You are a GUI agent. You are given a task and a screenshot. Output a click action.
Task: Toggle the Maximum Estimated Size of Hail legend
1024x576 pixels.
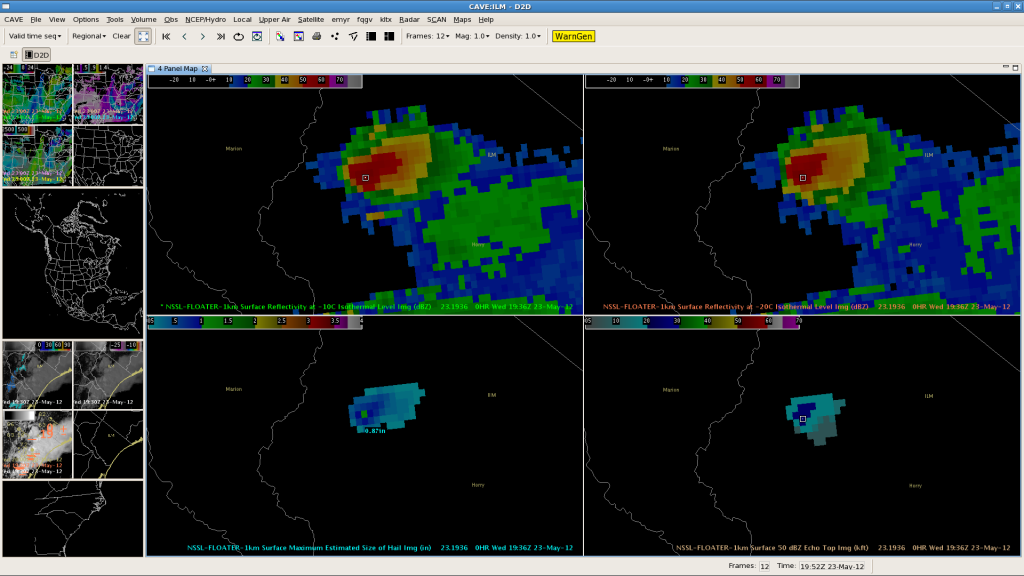pos(310,548)
